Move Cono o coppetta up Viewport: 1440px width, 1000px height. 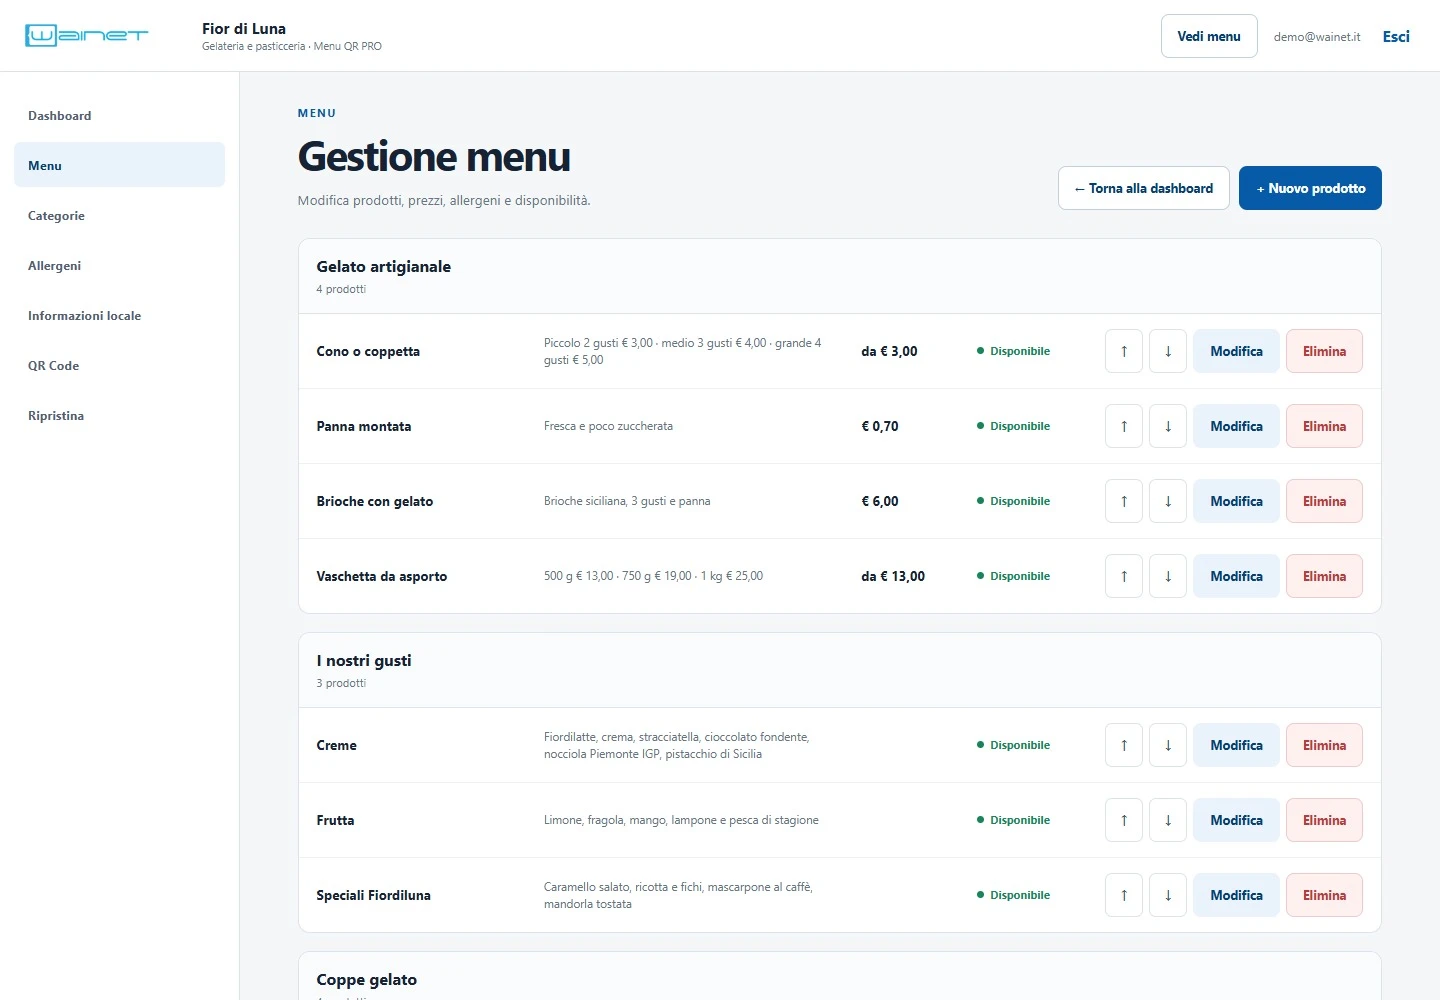pyautogui.click(x=1124, y=351)
